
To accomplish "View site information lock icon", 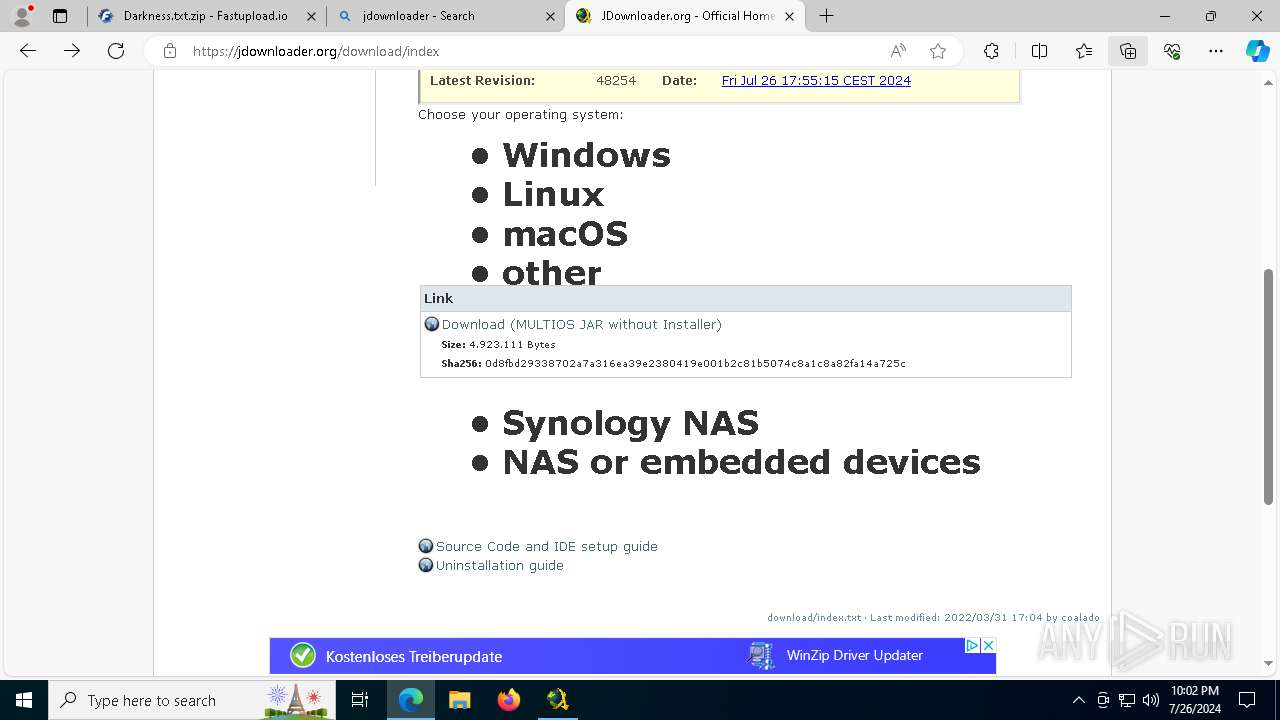I will pyautogui.click(x=170, y=51).
